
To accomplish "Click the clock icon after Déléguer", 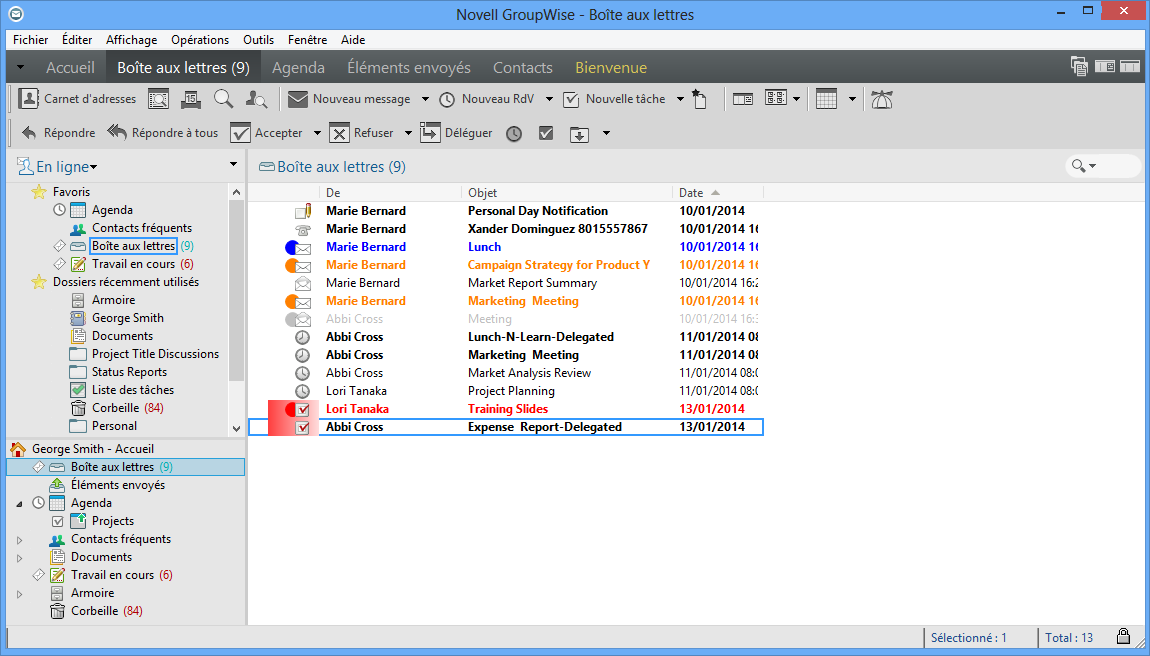I will 514,134.
